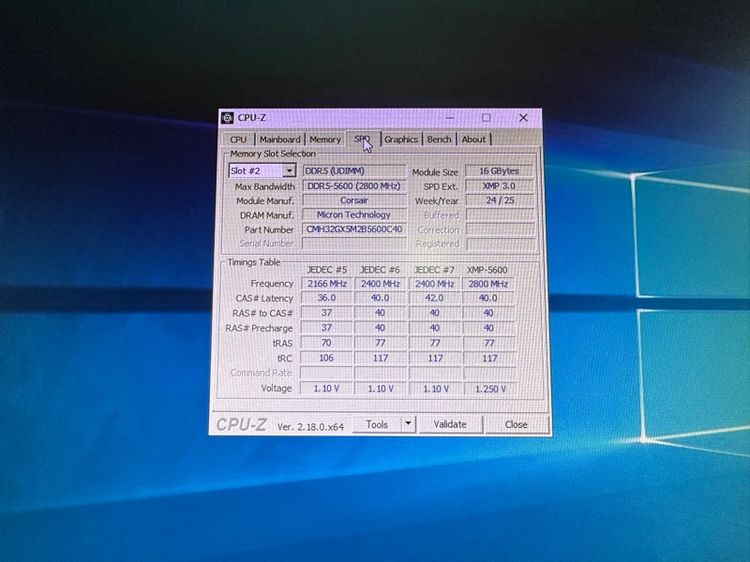Click the Micron Technology DRAM value
Image resolution: width=750 pixels, height=562 pixels.
point(354,215)
